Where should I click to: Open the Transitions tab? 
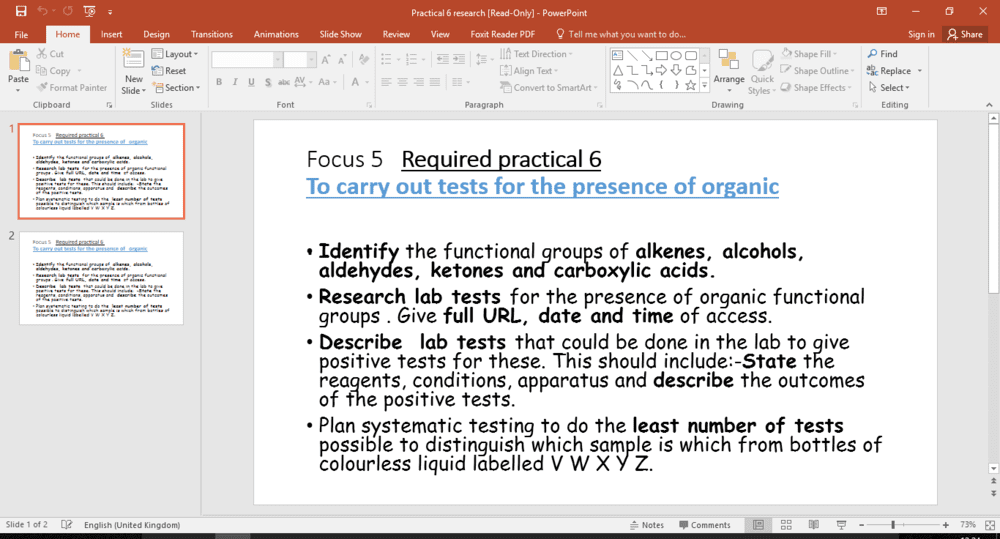211,34
